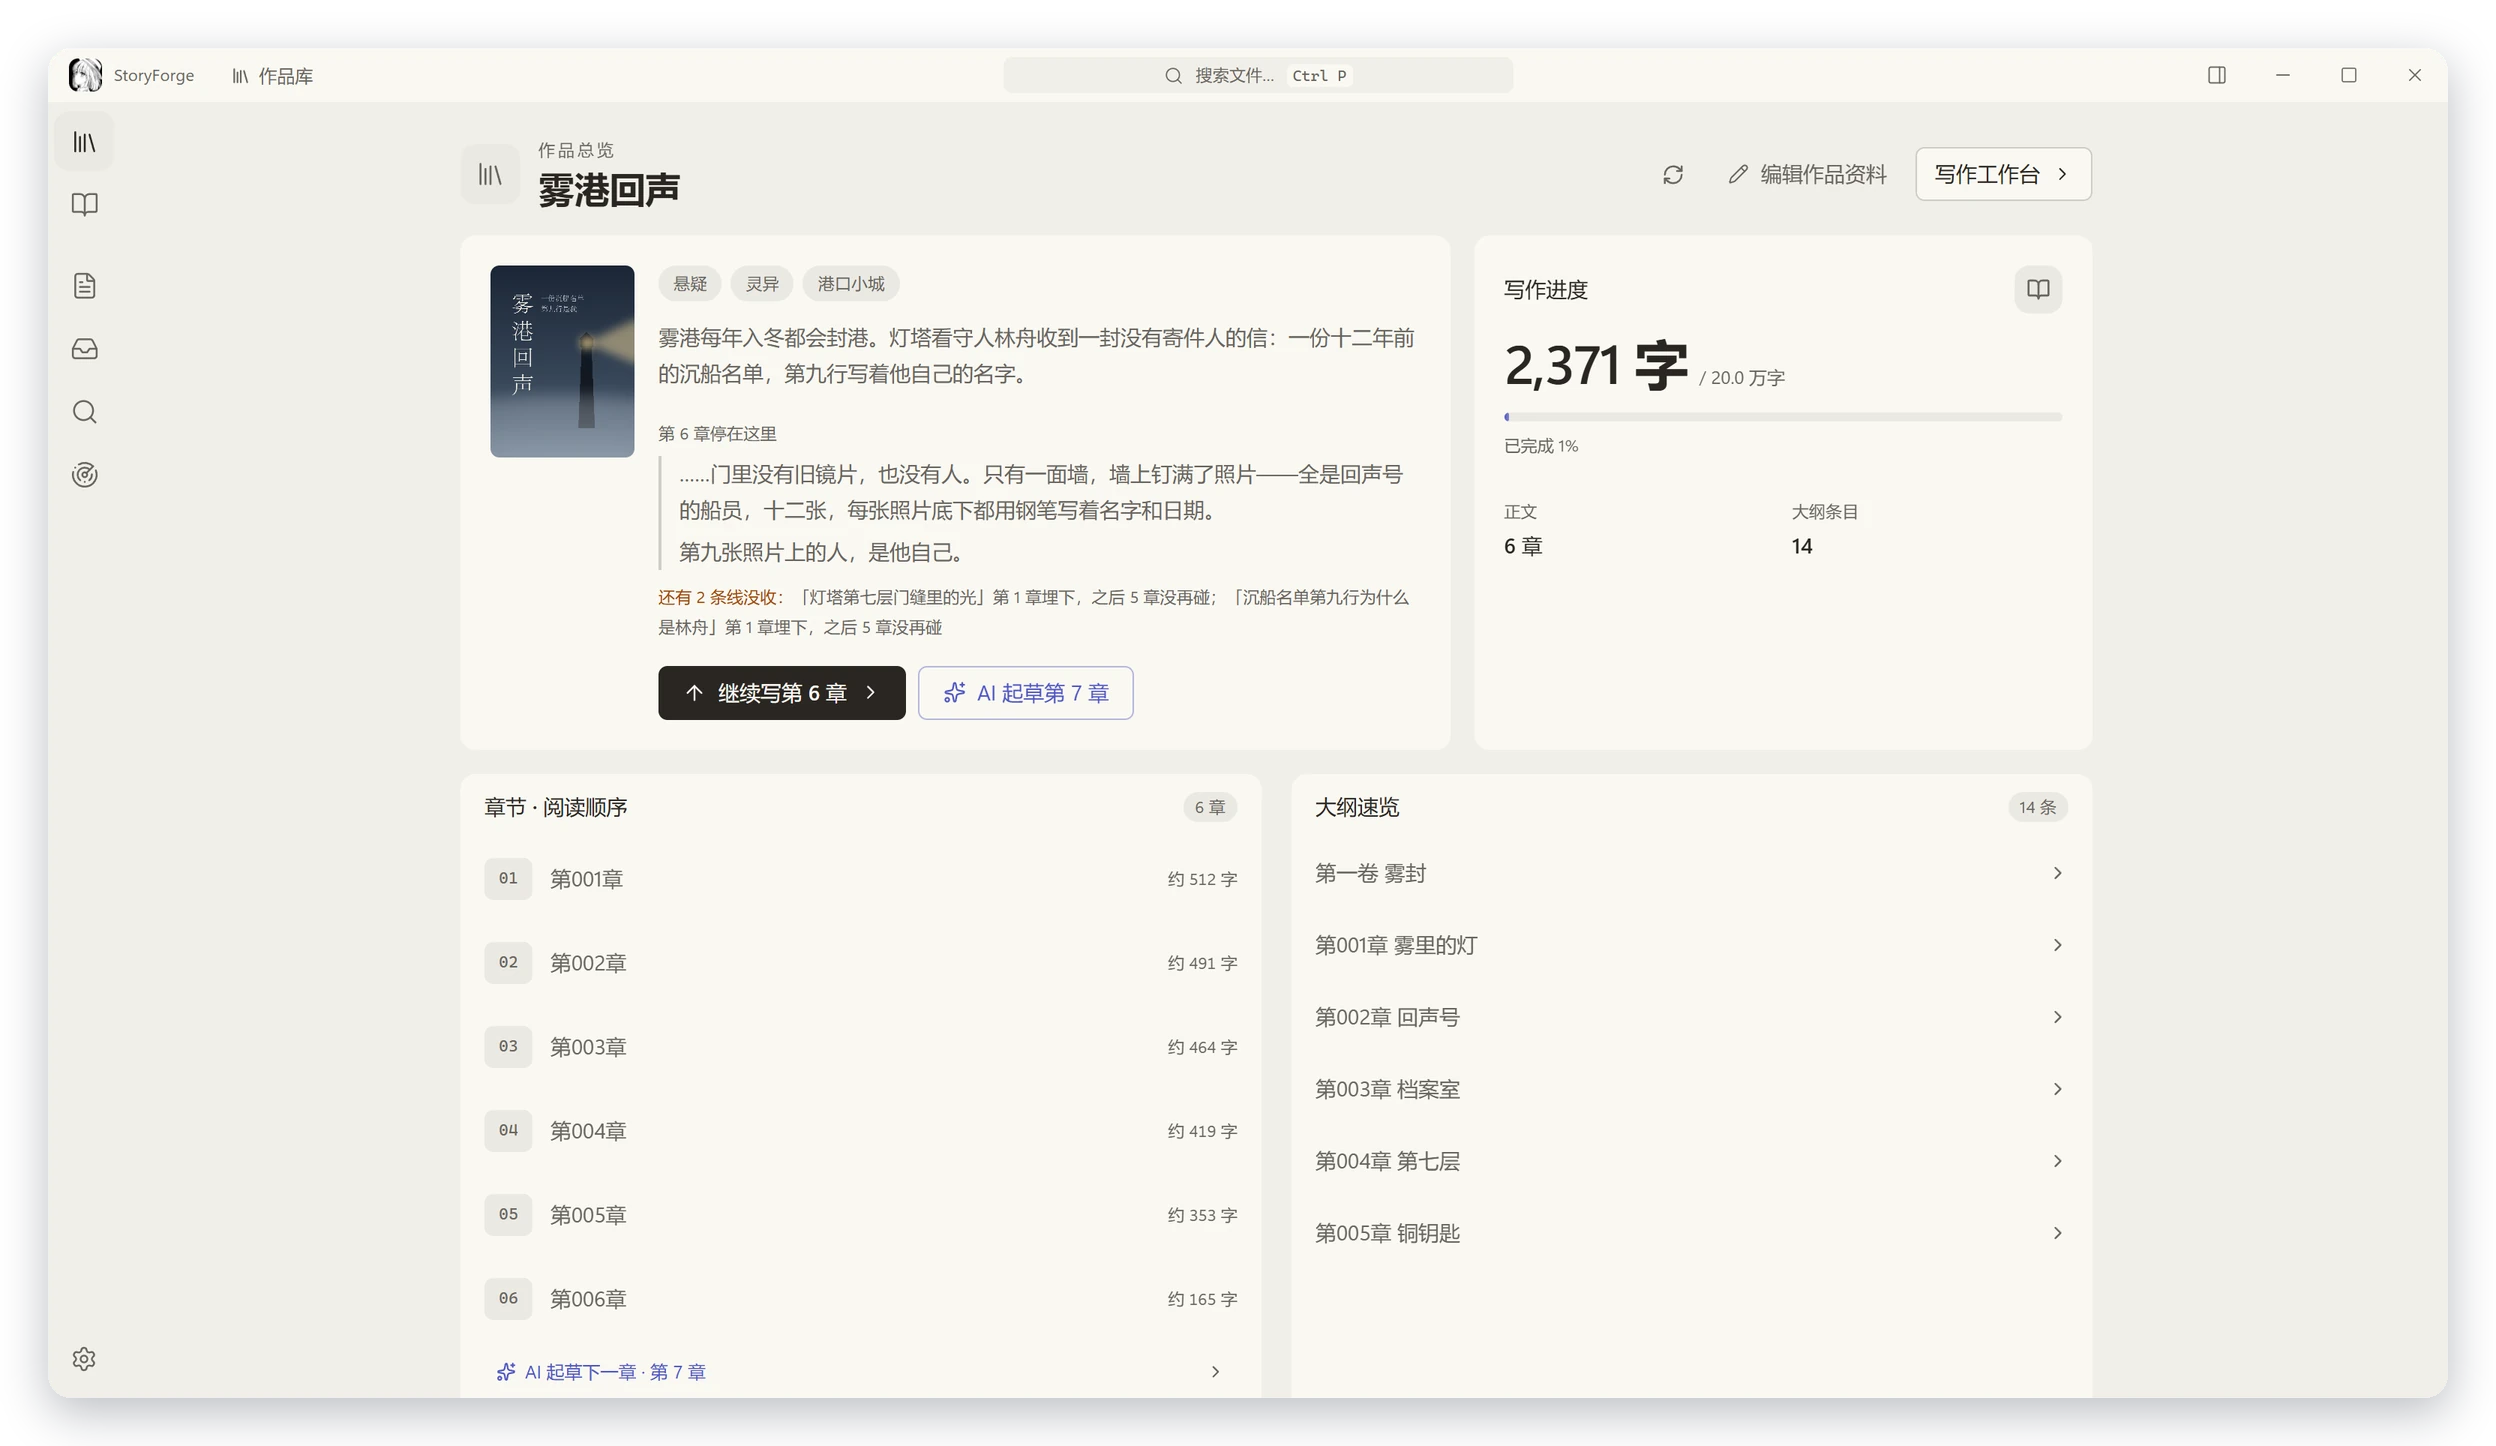The image size is (2496, 1446).
Task: Click the library icon tile beside 雾港回声 title
Action: pyautogui.click(x=490, y=175)
